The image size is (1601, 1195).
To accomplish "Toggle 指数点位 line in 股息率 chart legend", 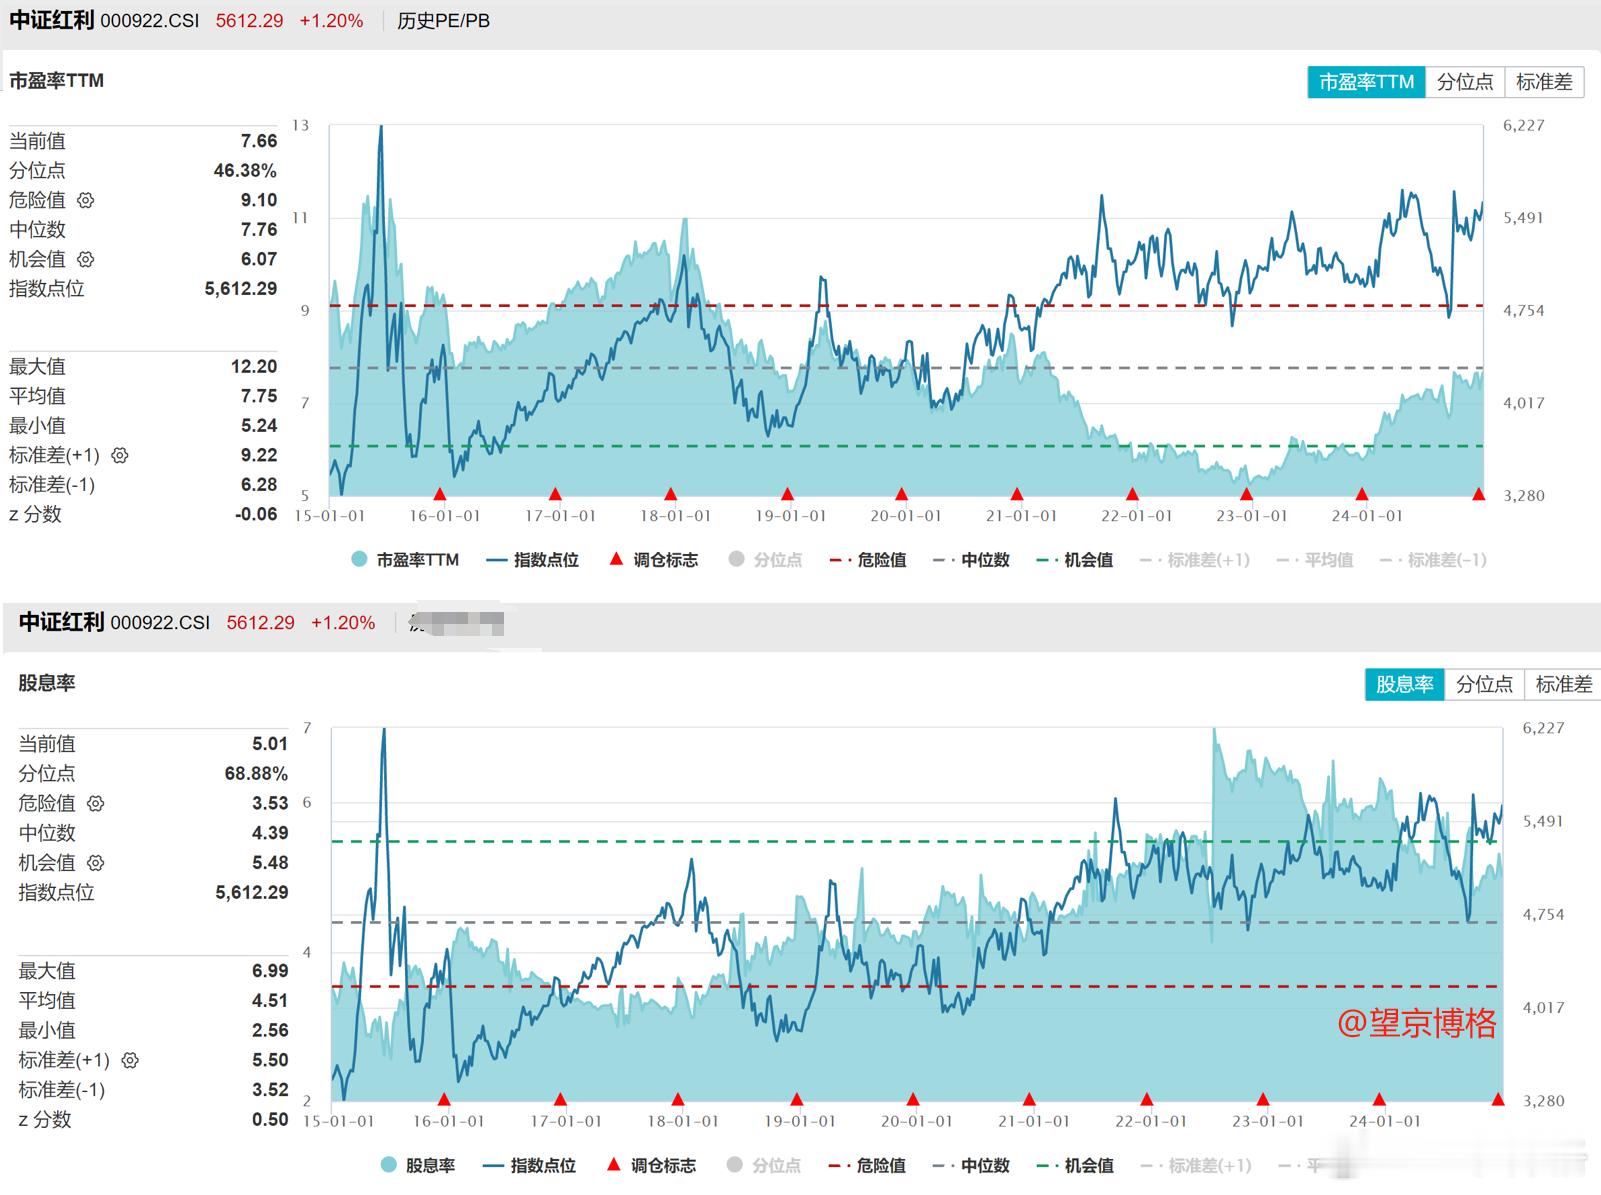I will tap(530, 1165).
